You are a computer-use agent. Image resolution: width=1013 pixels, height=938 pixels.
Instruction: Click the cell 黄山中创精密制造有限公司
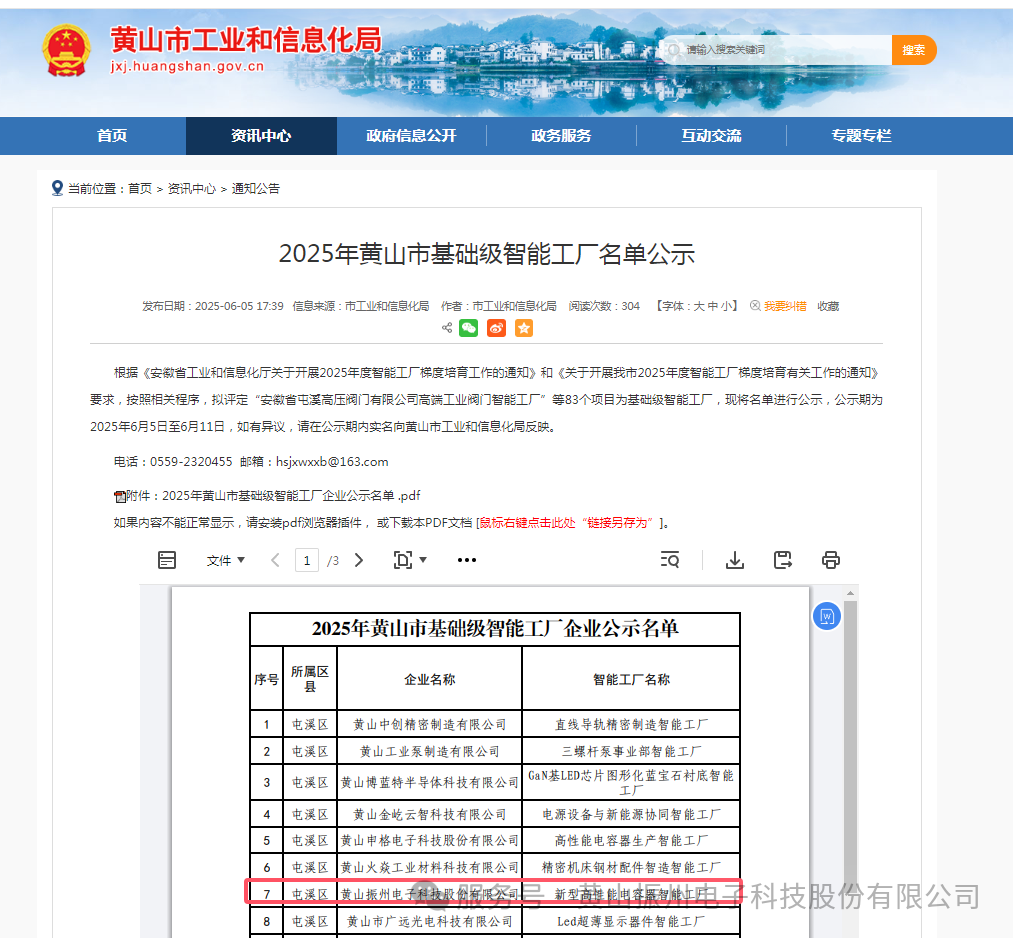(430, 725)
